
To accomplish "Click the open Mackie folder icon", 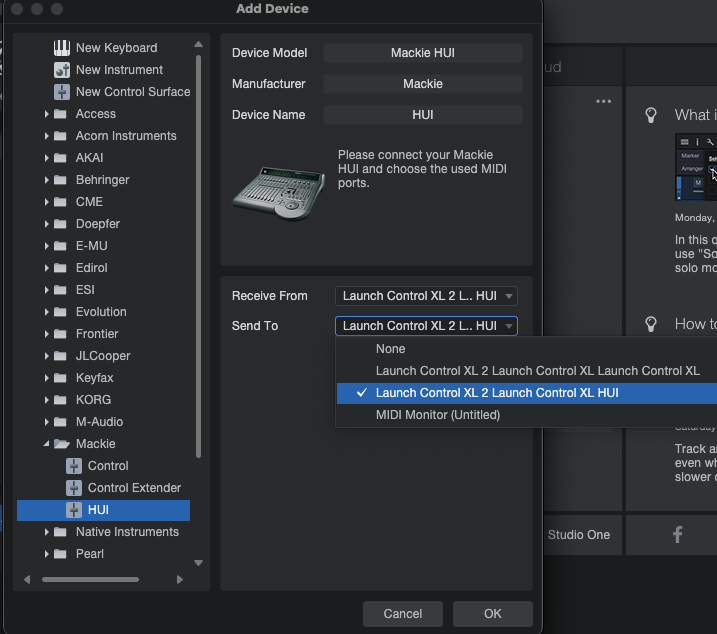I will pos(61,444).
